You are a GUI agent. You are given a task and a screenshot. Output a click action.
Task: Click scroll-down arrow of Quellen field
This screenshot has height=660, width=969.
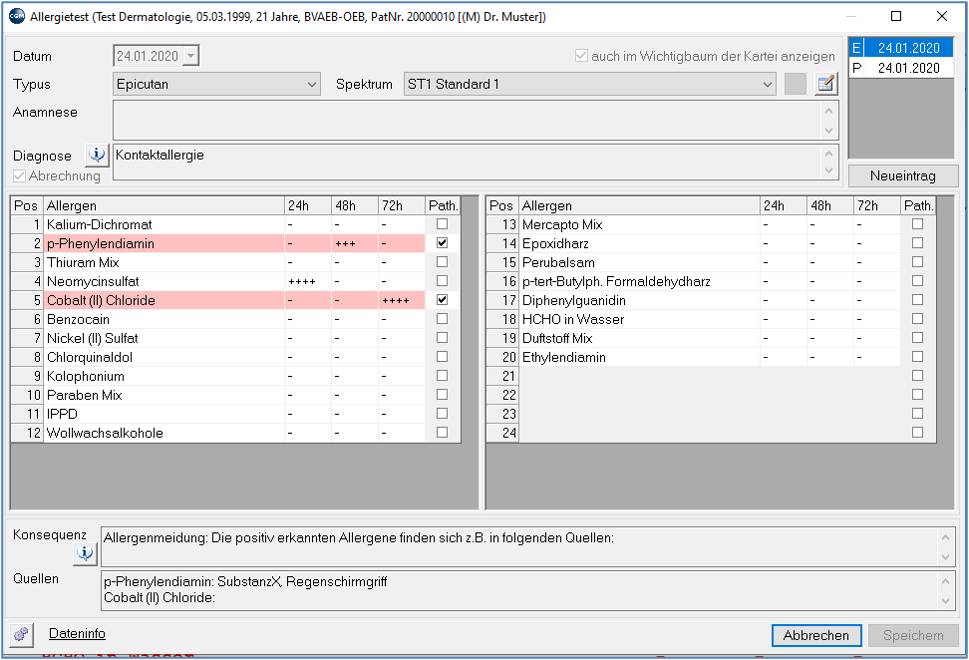[x=946, y=600]
